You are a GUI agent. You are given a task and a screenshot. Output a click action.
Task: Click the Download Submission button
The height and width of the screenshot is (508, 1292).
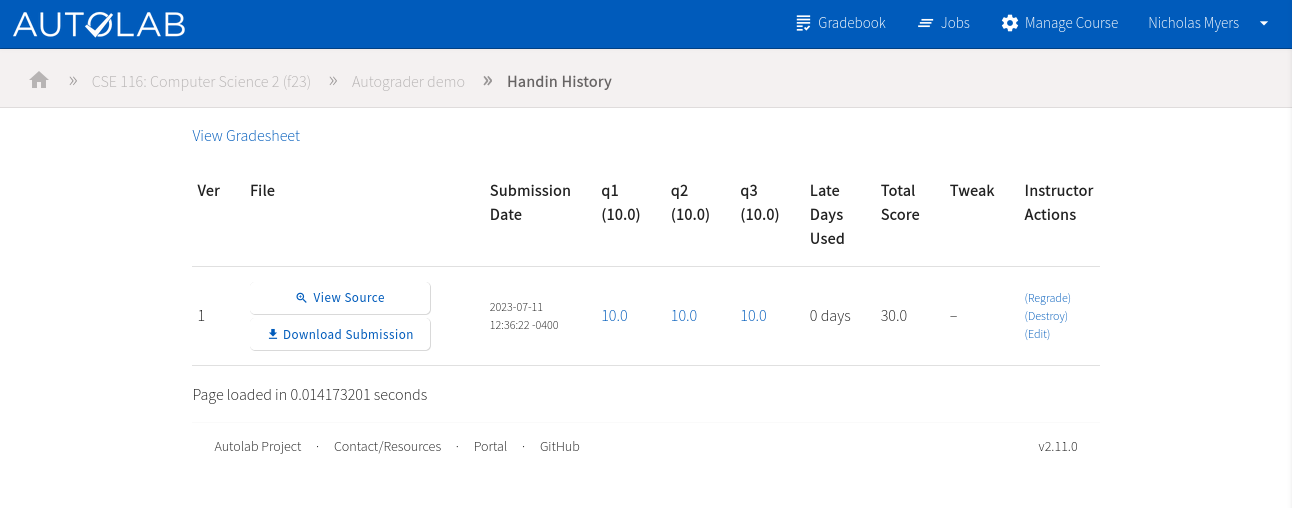340,334
